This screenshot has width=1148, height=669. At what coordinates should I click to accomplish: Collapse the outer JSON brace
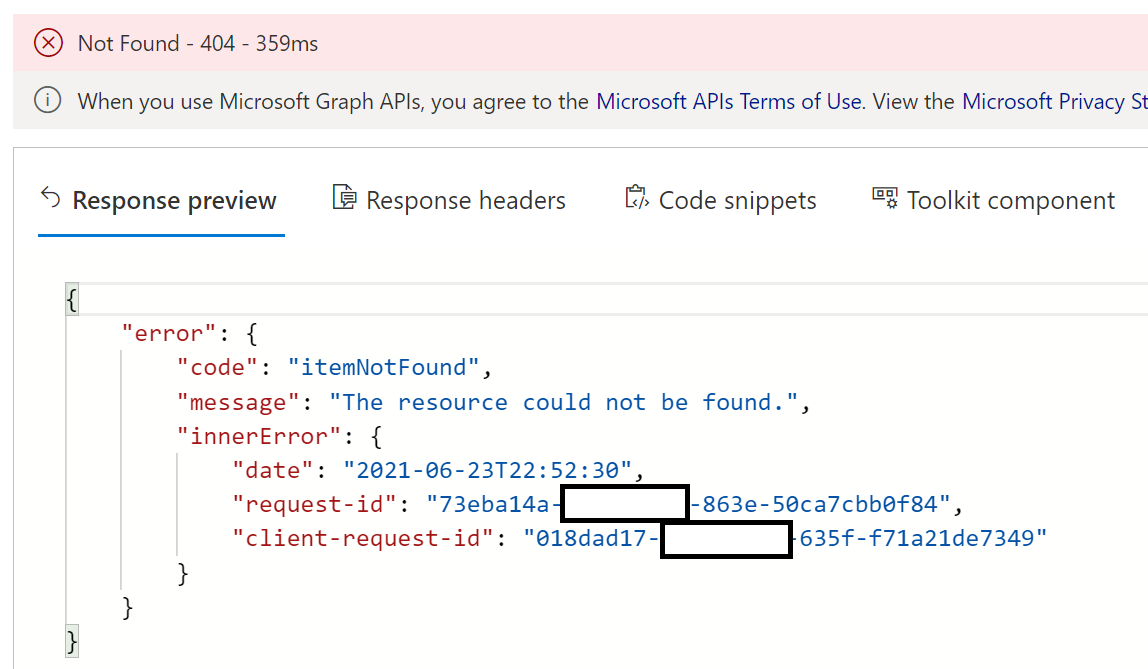point(72,299)
